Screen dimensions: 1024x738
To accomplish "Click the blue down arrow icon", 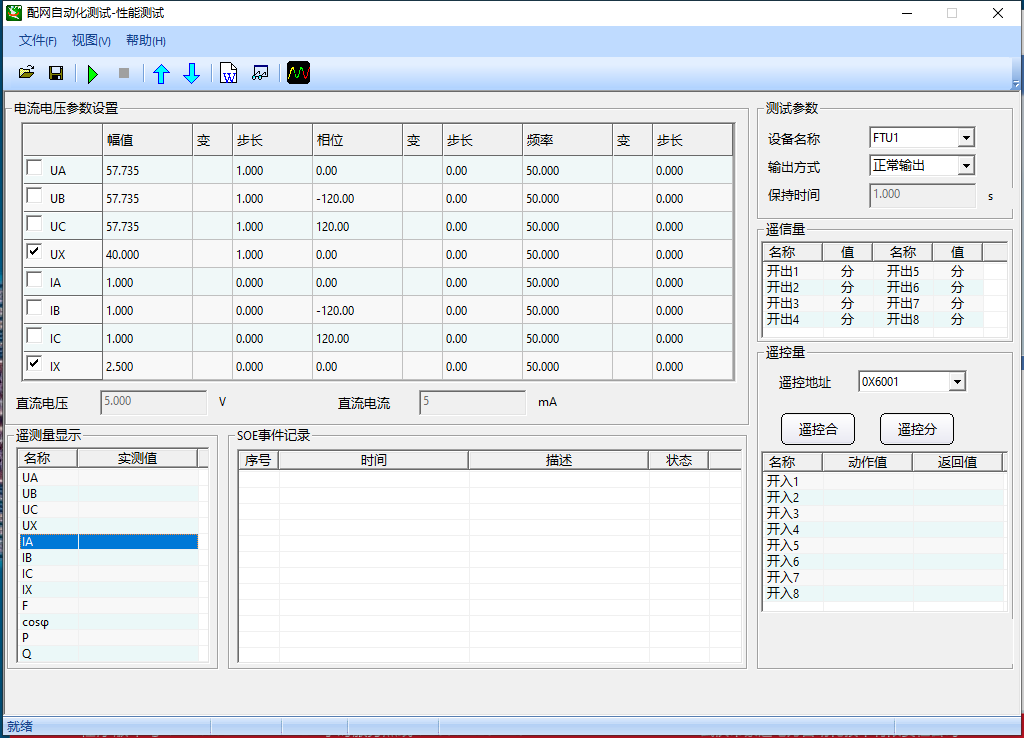I will click(x=191, y=73).
